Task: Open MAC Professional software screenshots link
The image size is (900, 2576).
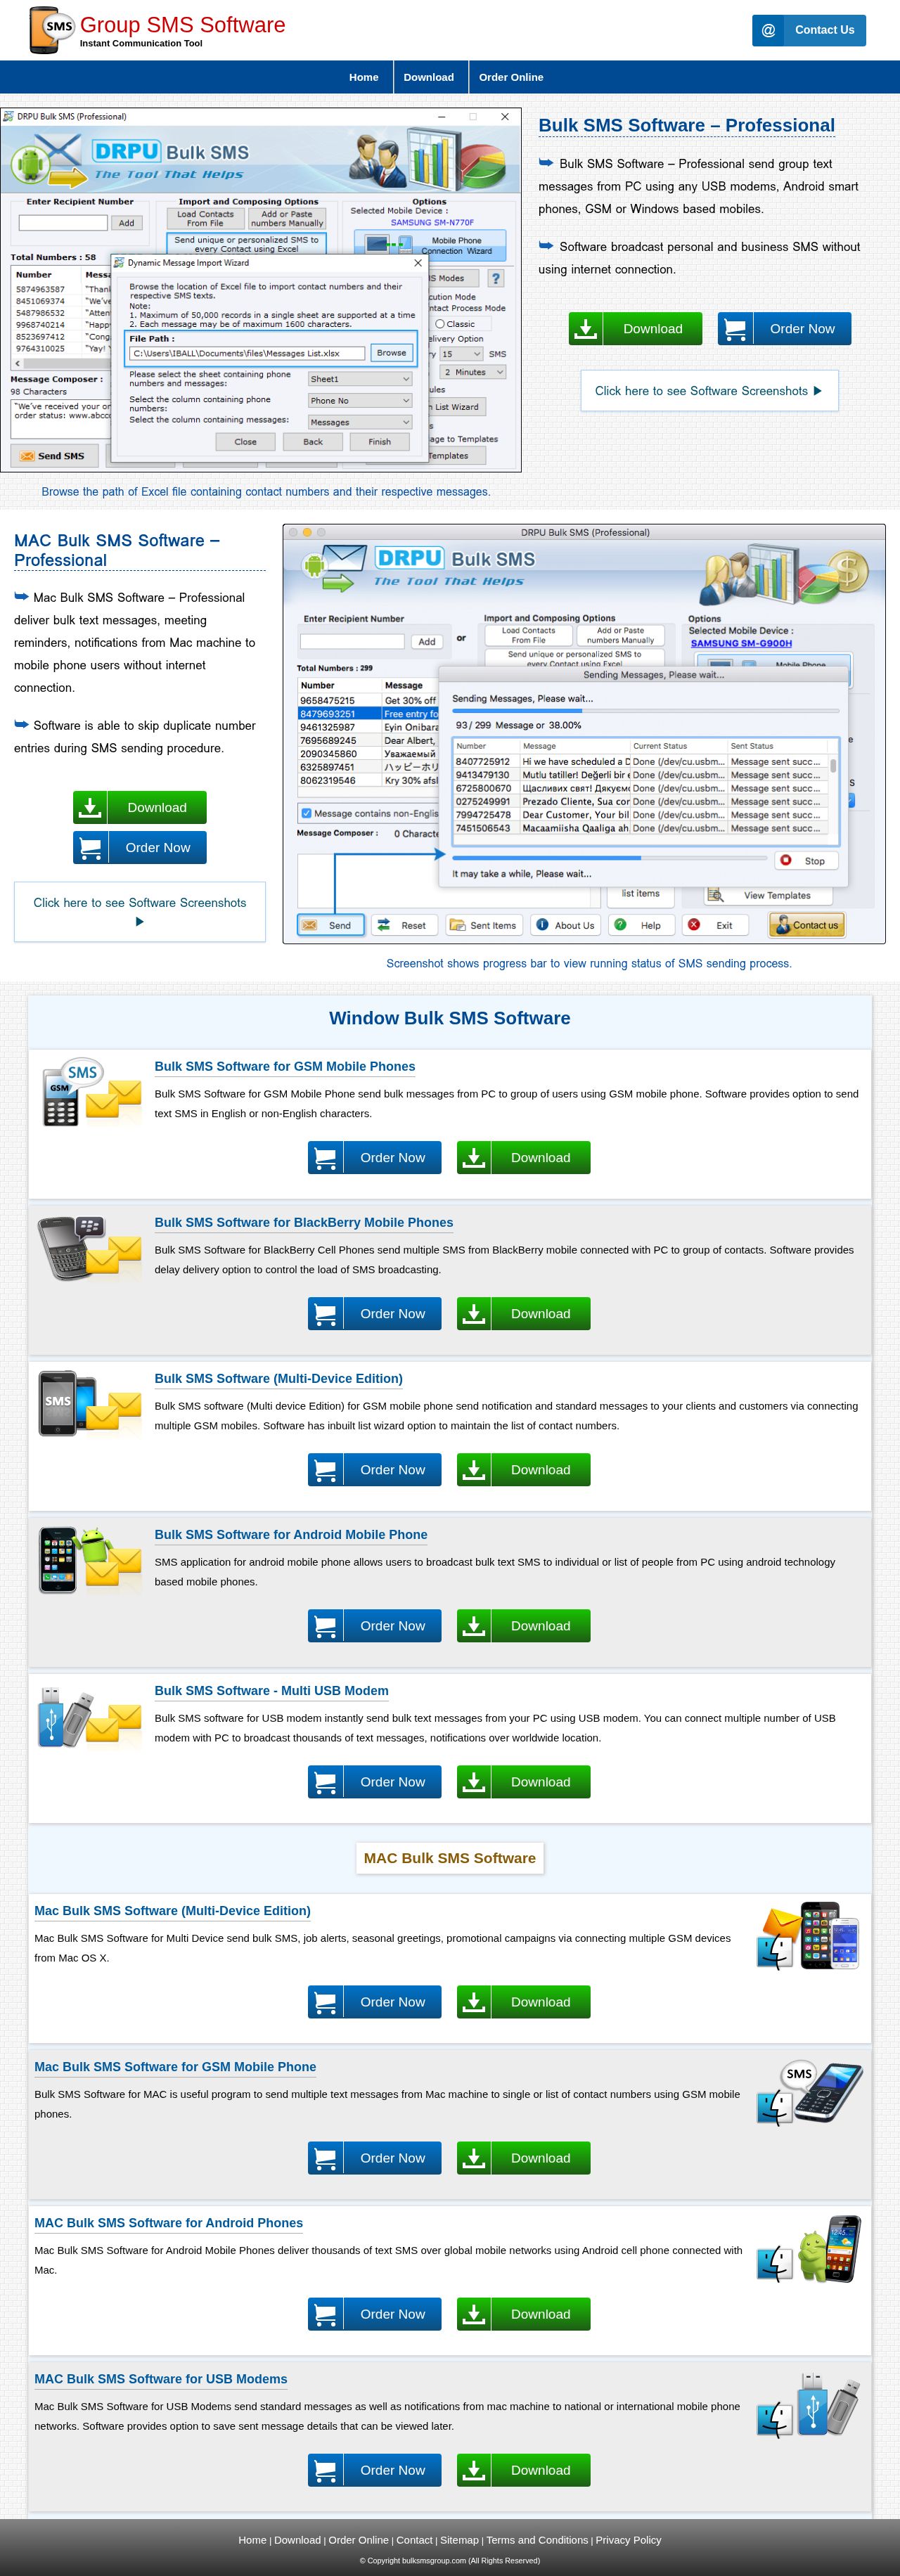Action: pyautogui.click(x=139, y=911)
